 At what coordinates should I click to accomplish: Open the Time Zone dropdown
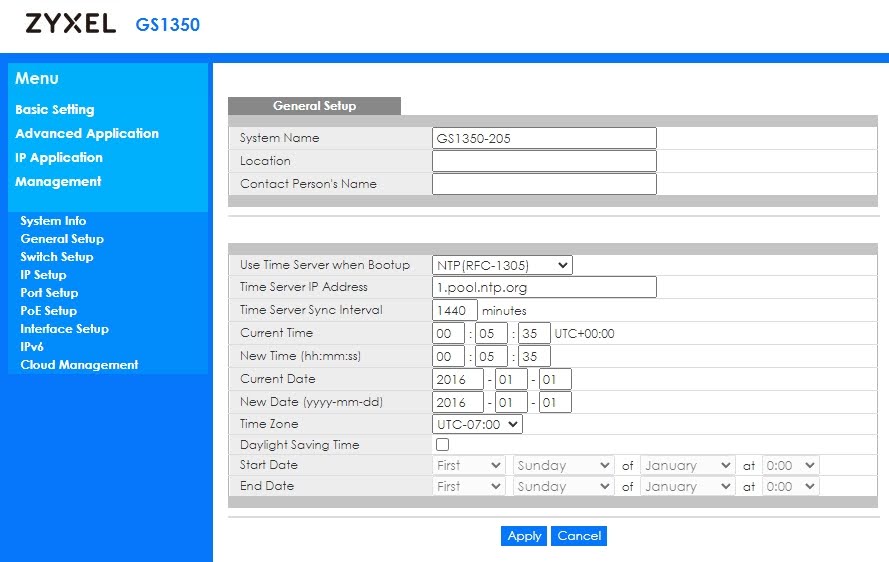(x=477, y=424)
